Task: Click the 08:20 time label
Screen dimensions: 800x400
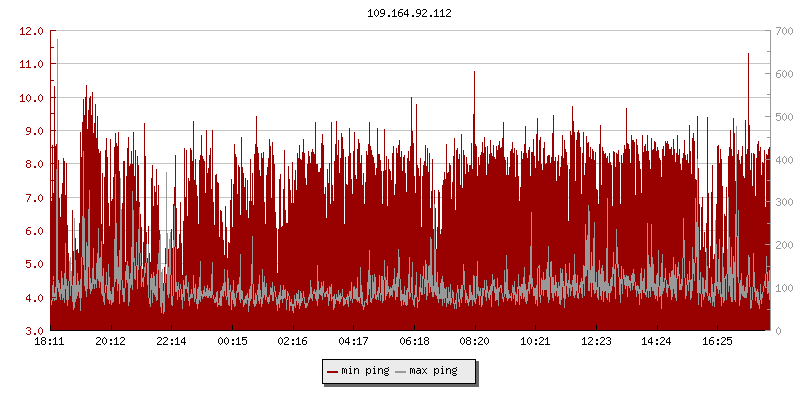Action: coord(474,342)
